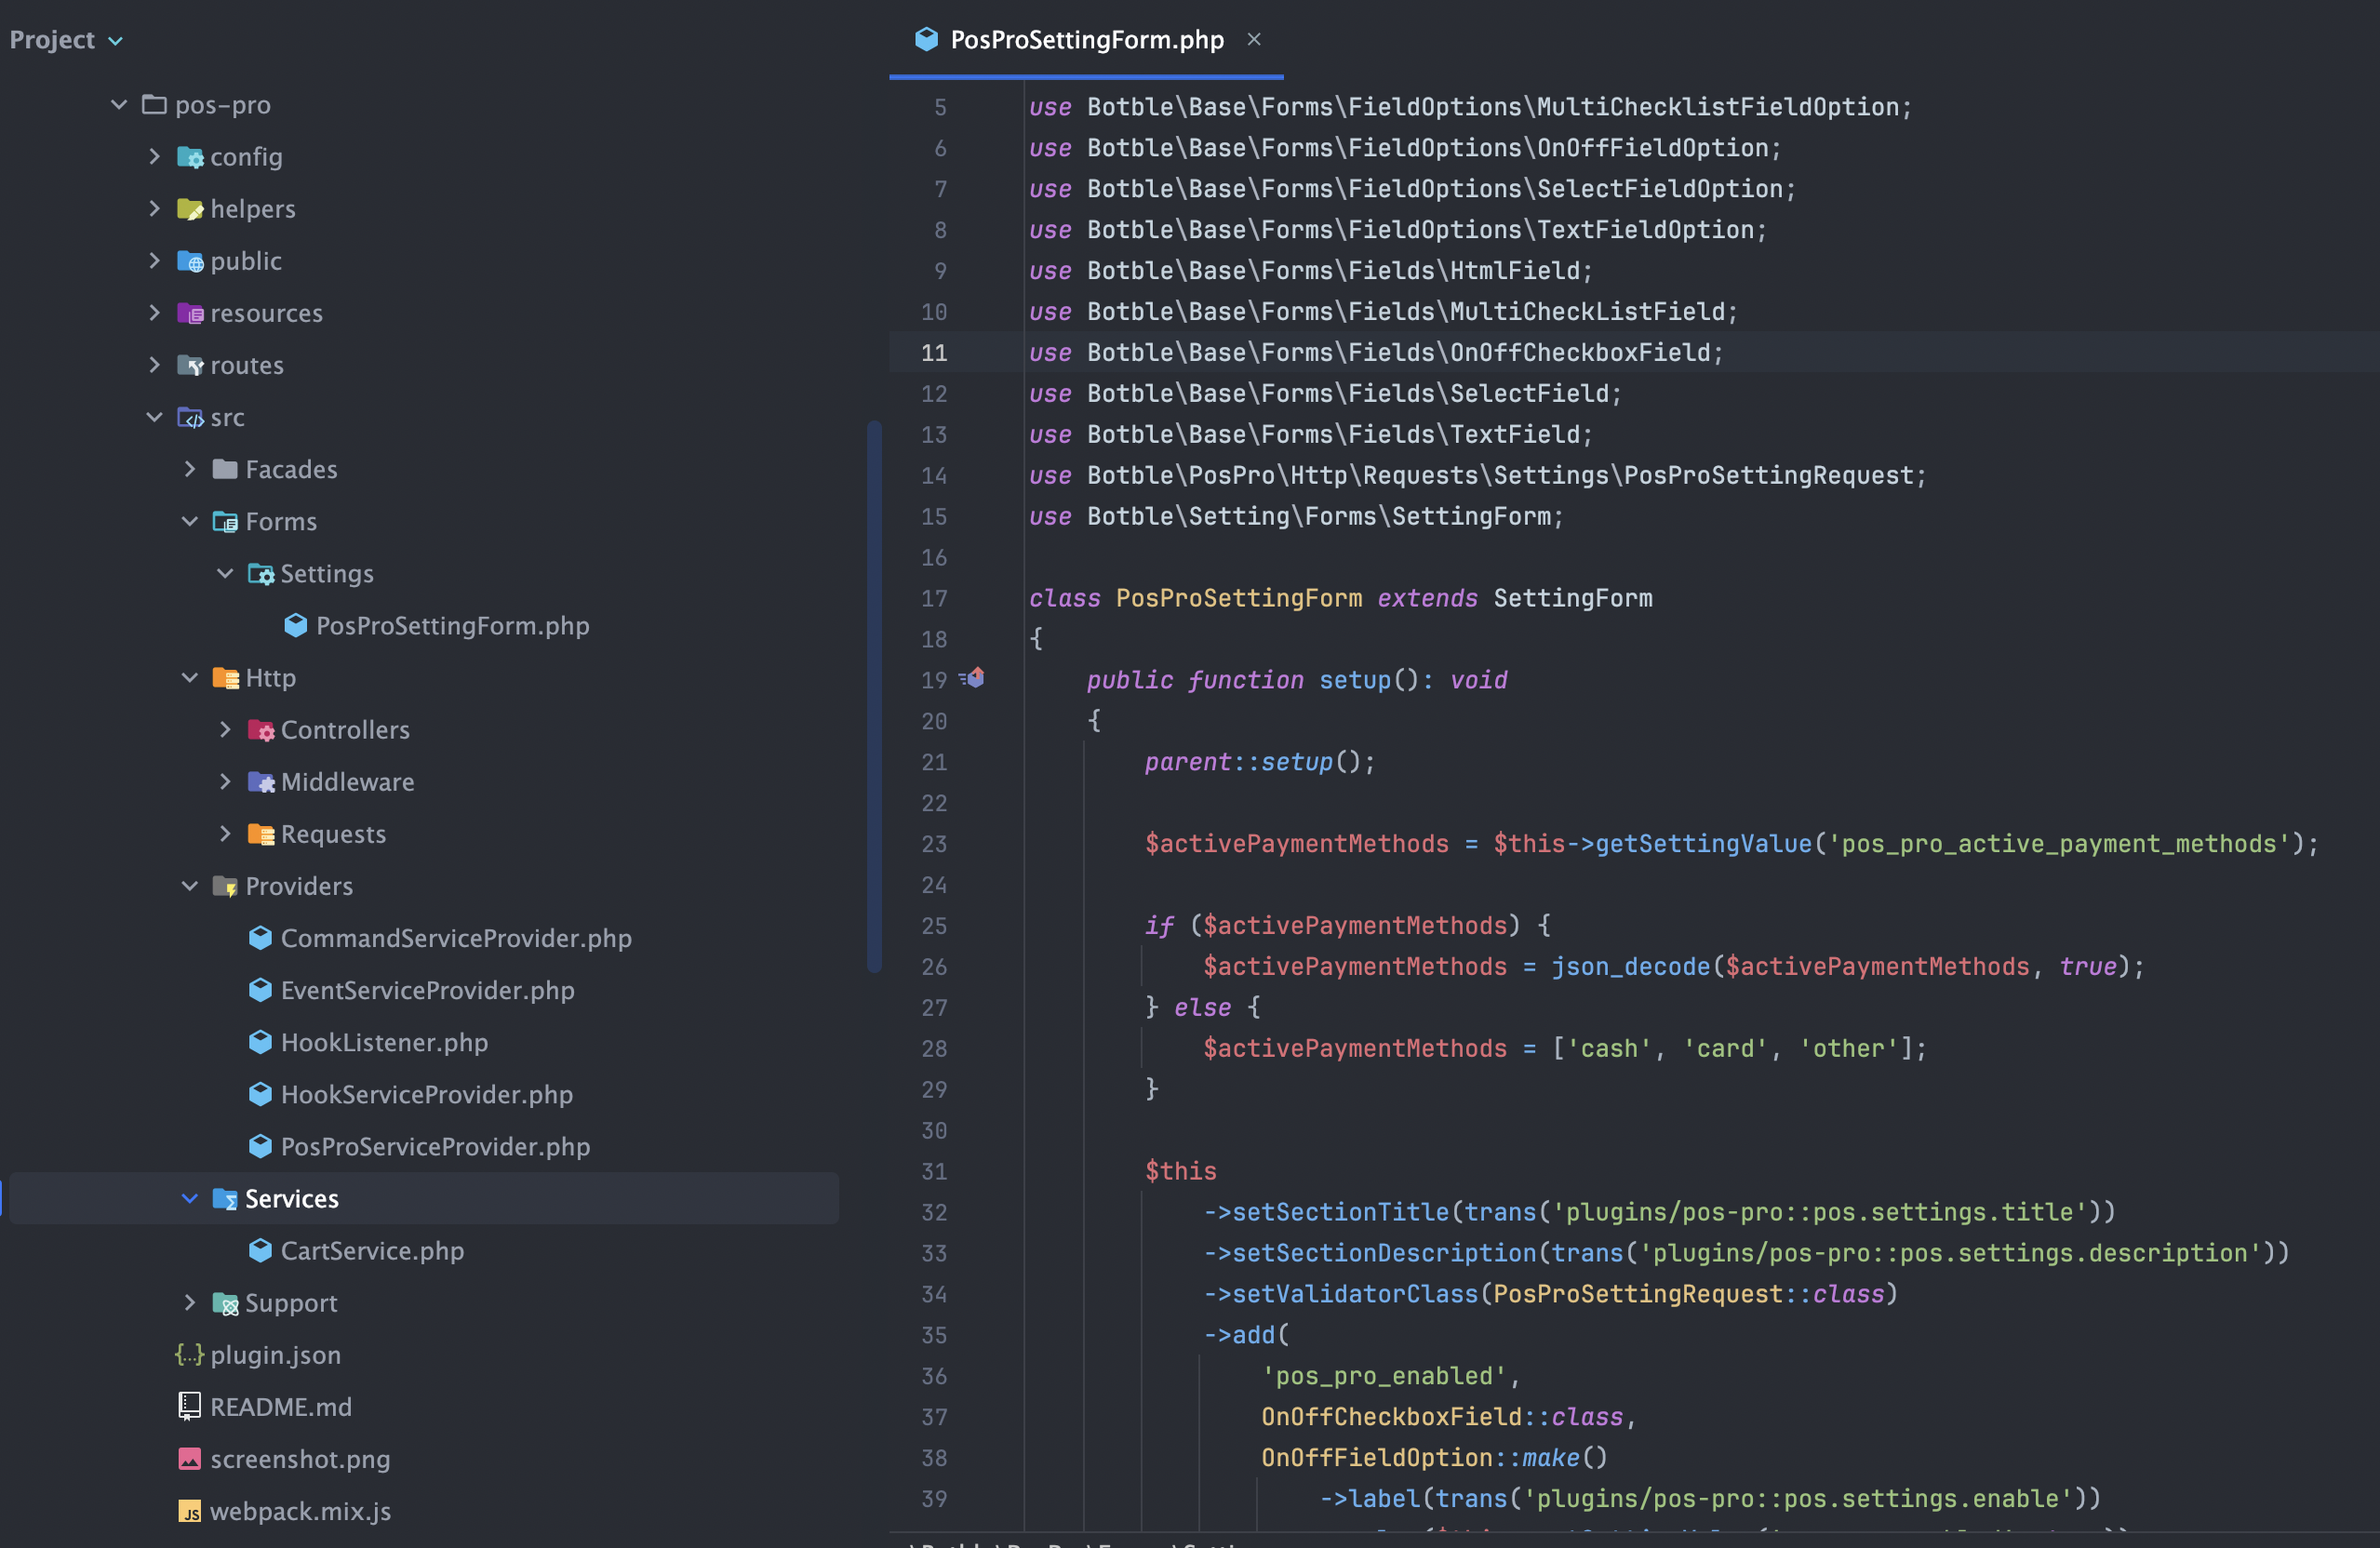This screenshot has width=2380, height=1548.
Task: Click the screenshot.png image icon
Action: point(189,1459)
